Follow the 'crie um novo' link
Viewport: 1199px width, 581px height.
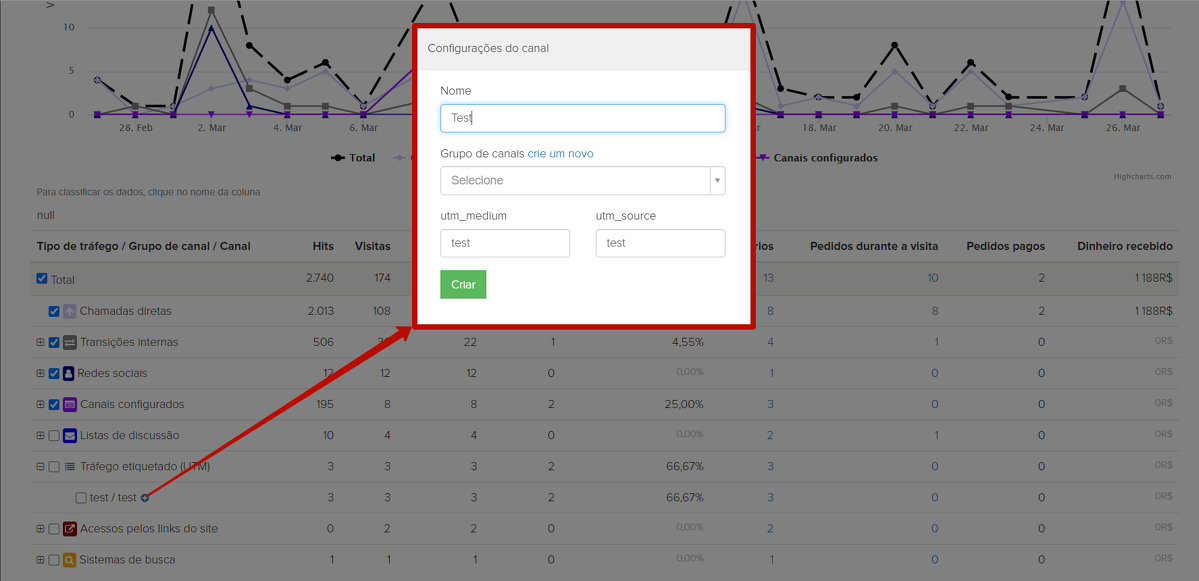560,154
